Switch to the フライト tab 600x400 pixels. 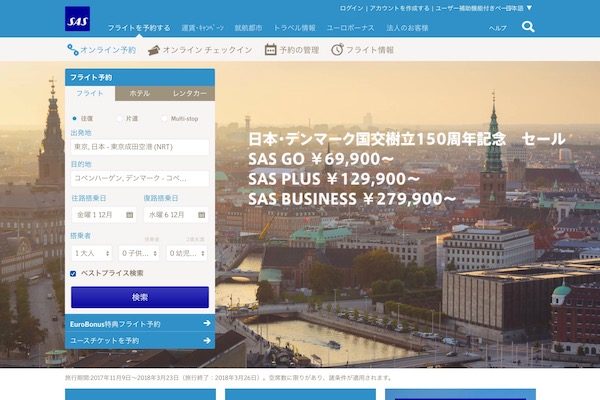tap(90, 93)
